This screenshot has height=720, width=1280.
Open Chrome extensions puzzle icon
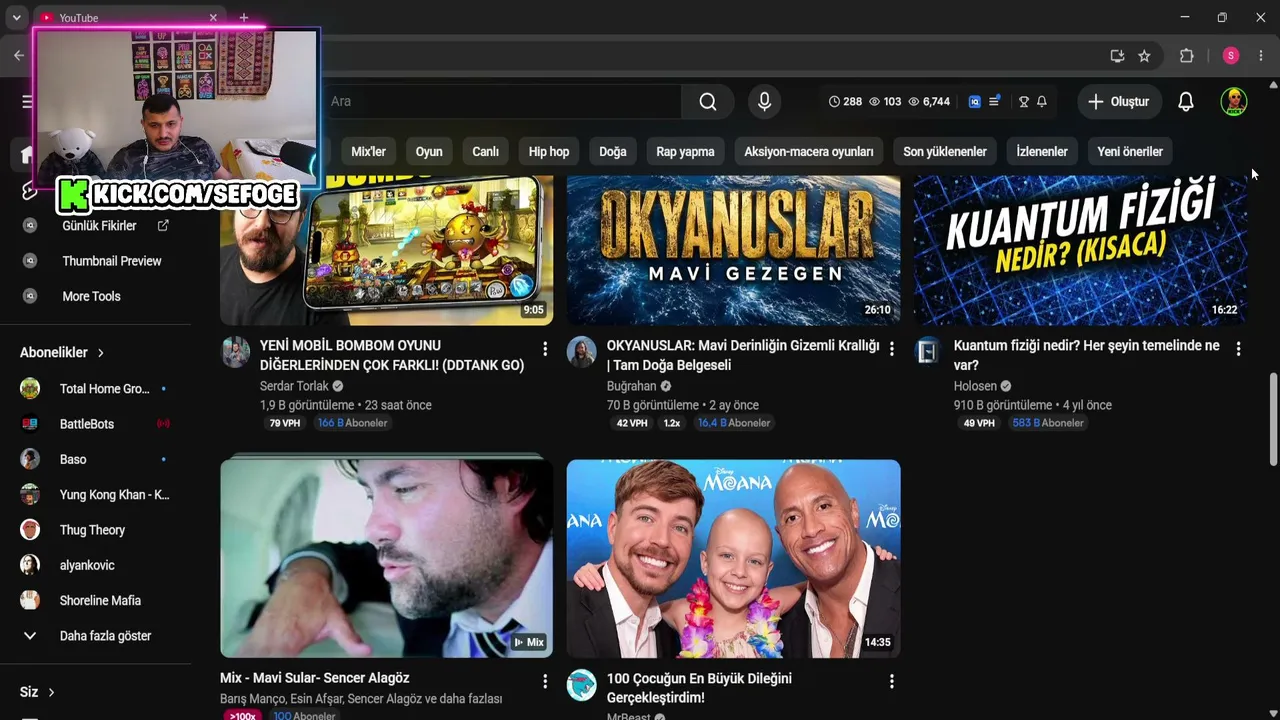pyautogui.click(x=1187, y=56)
